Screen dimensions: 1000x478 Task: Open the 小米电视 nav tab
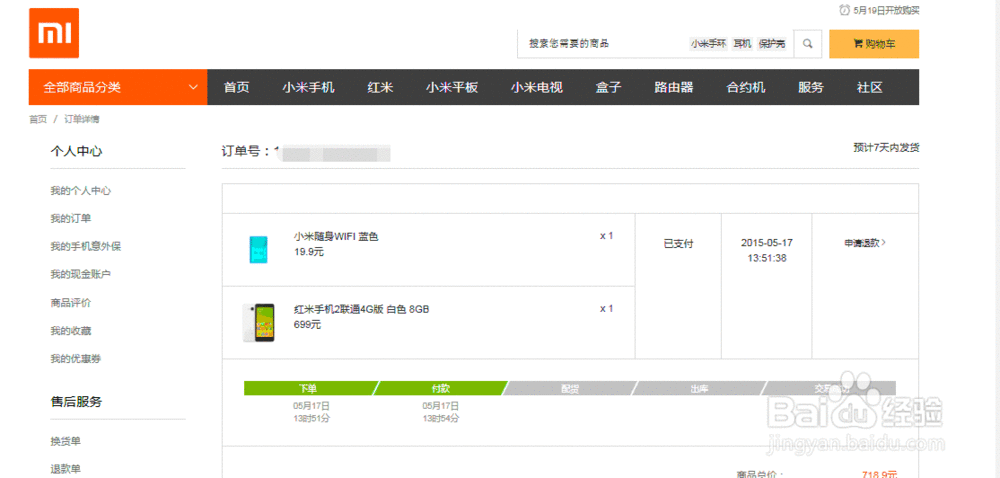[x=536, y=88]
